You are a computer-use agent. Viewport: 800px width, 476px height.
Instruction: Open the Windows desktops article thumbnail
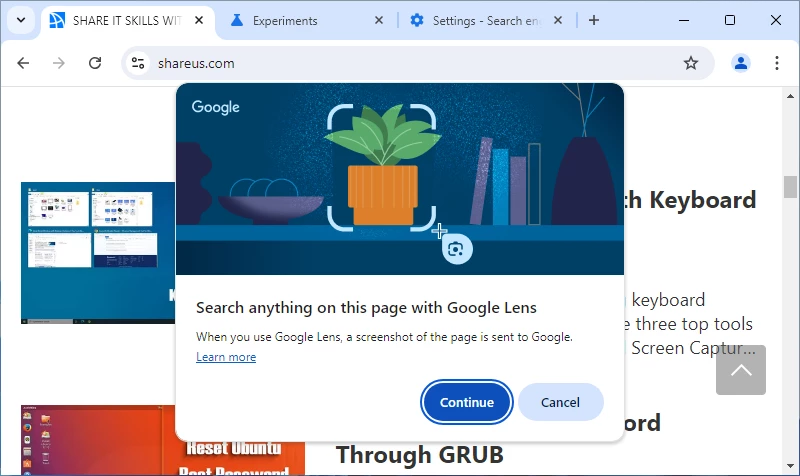98,253
